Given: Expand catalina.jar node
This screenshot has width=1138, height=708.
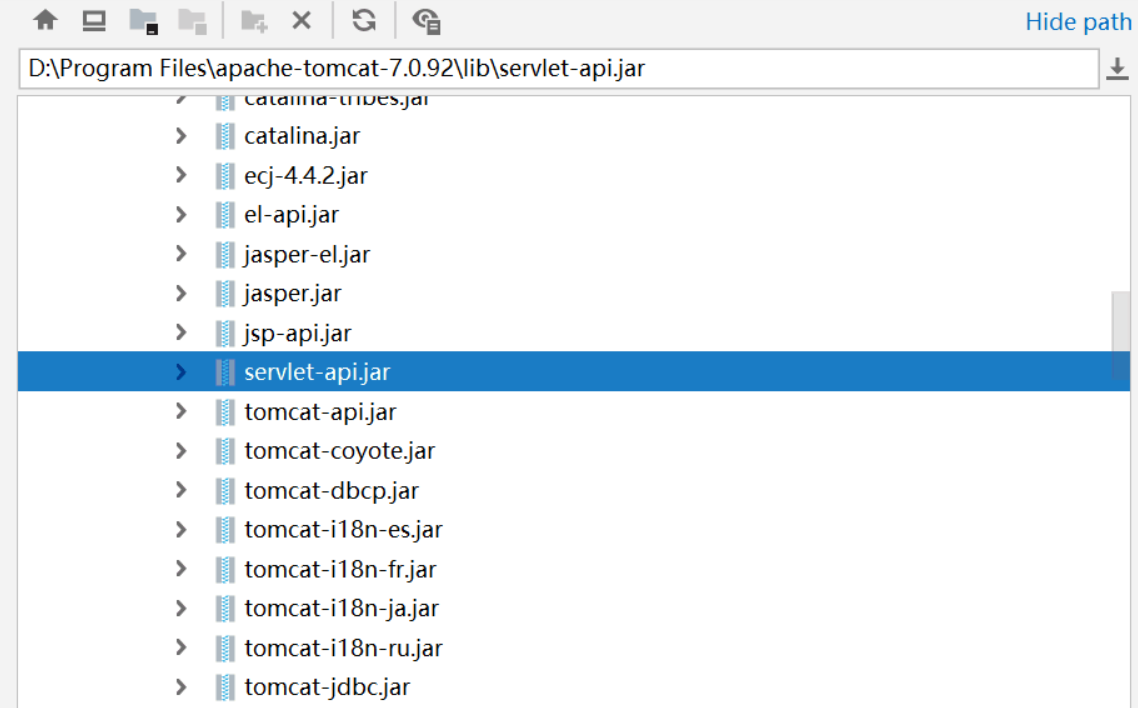Looking at the screenshot, I should pos(181,136).
